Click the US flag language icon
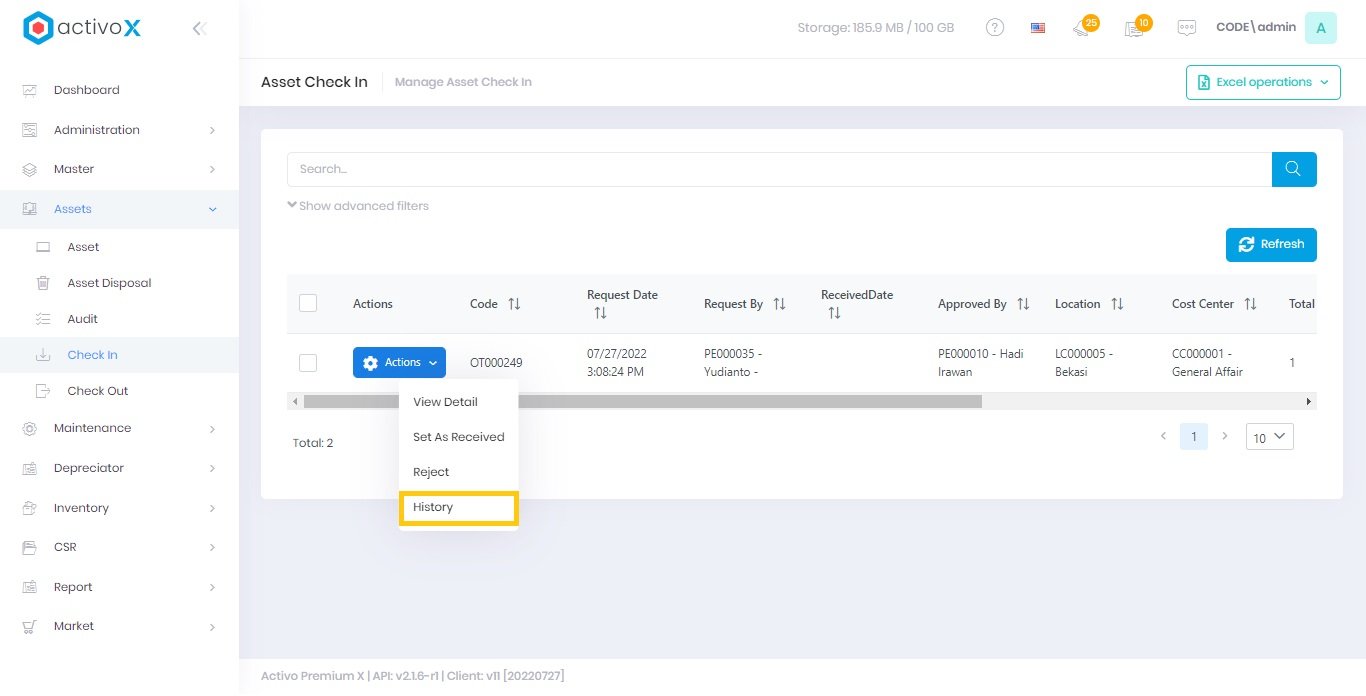This screenshot has height=696, width=1366. coord(1038,28)
